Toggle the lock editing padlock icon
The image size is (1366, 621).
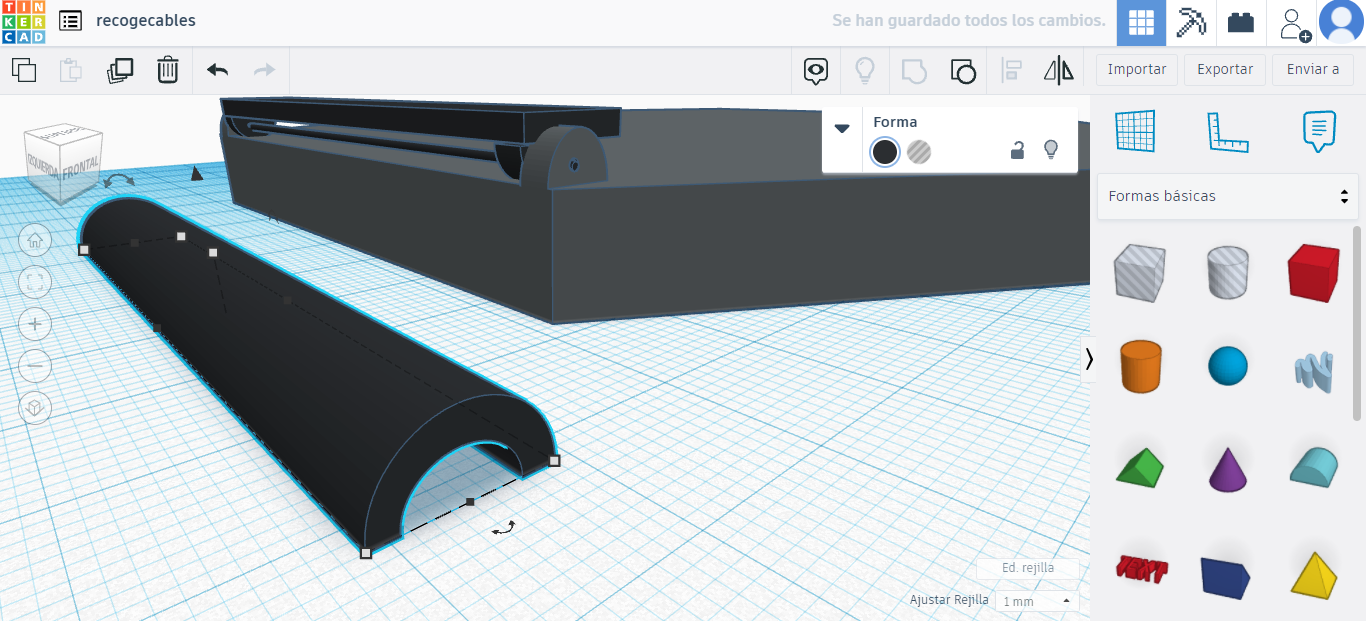(1017, 150)
